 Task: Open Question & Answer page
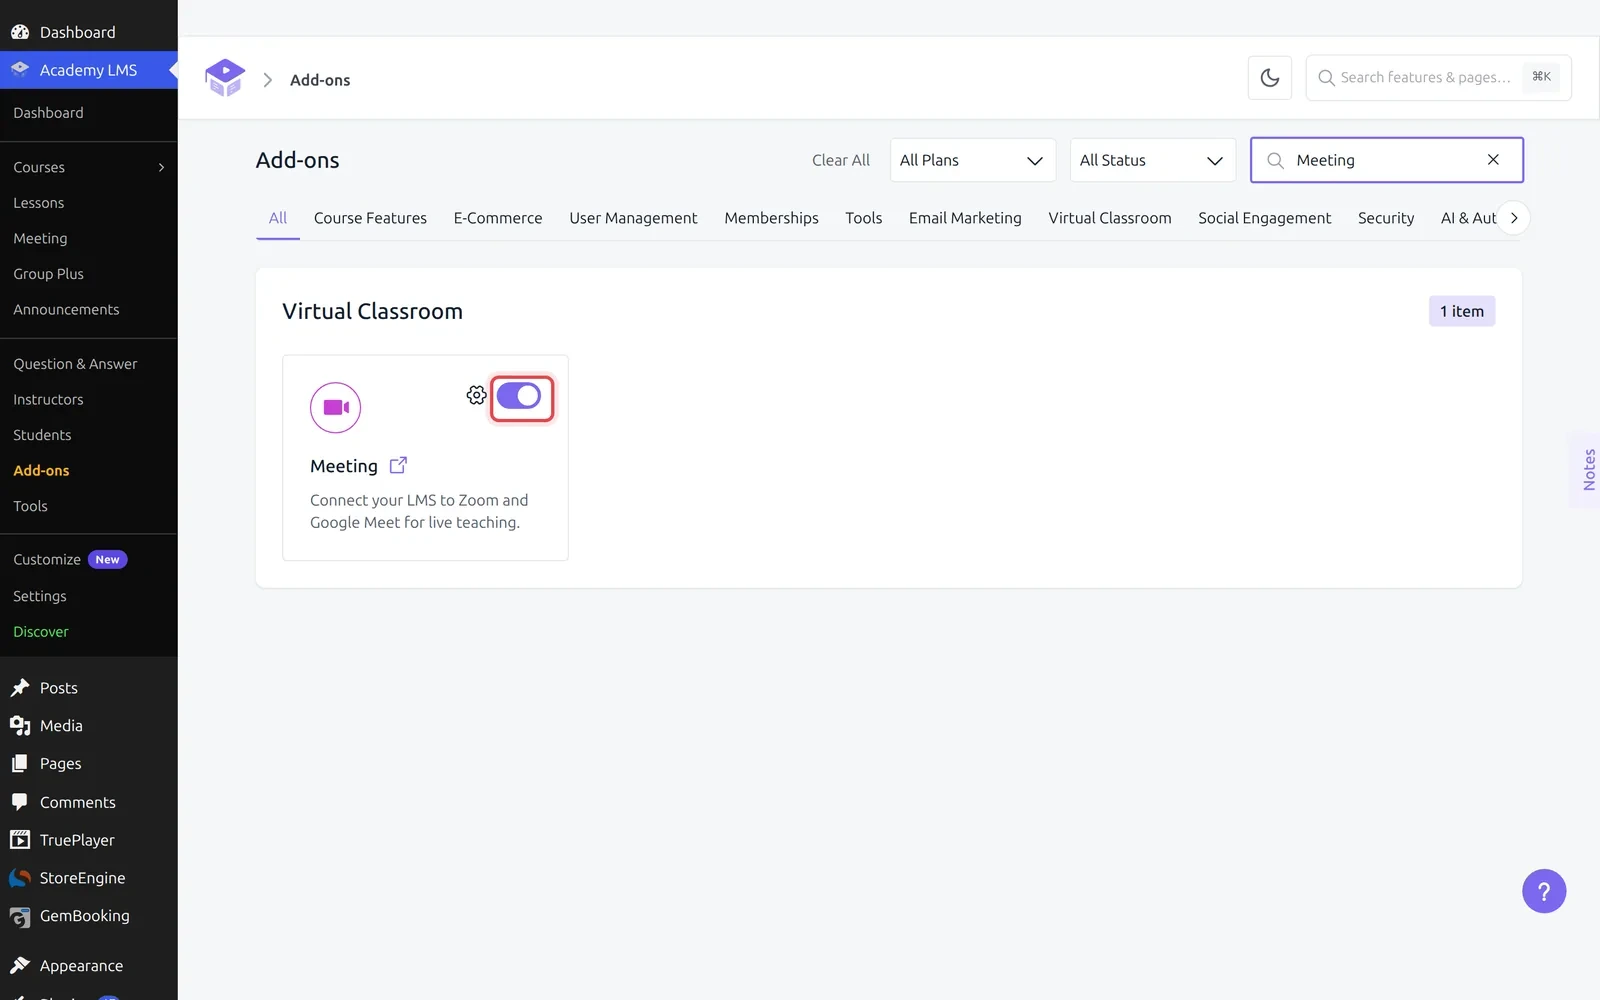[x=75, y=364]
